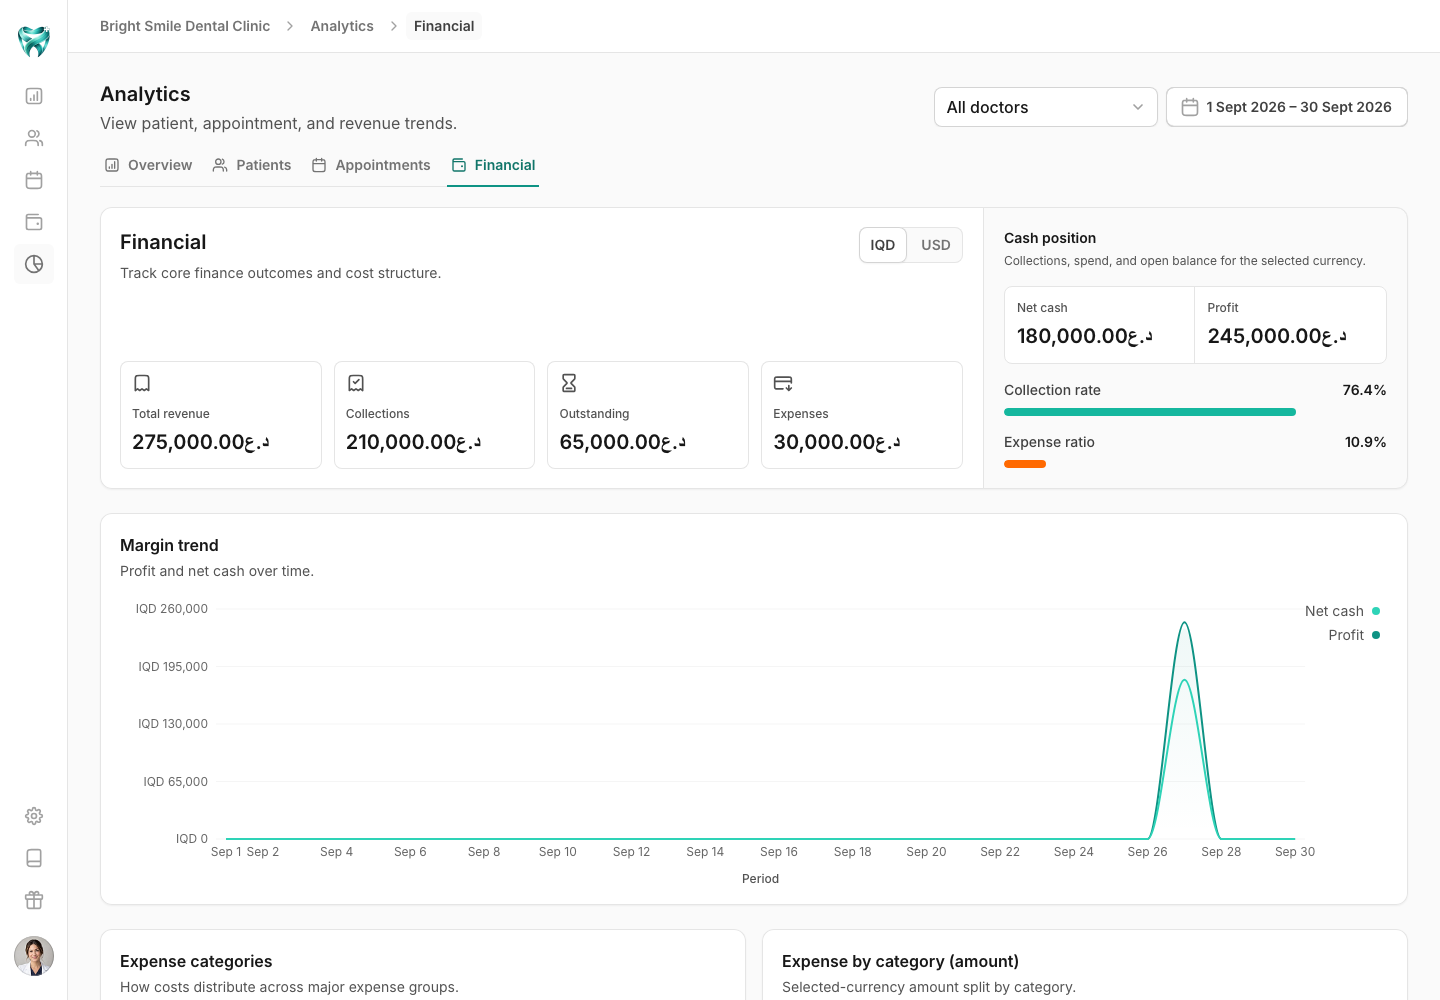Click the Expenses card icon
Image resolution: width=1440 pixels, height=1000 pixels.
(783, 383)
